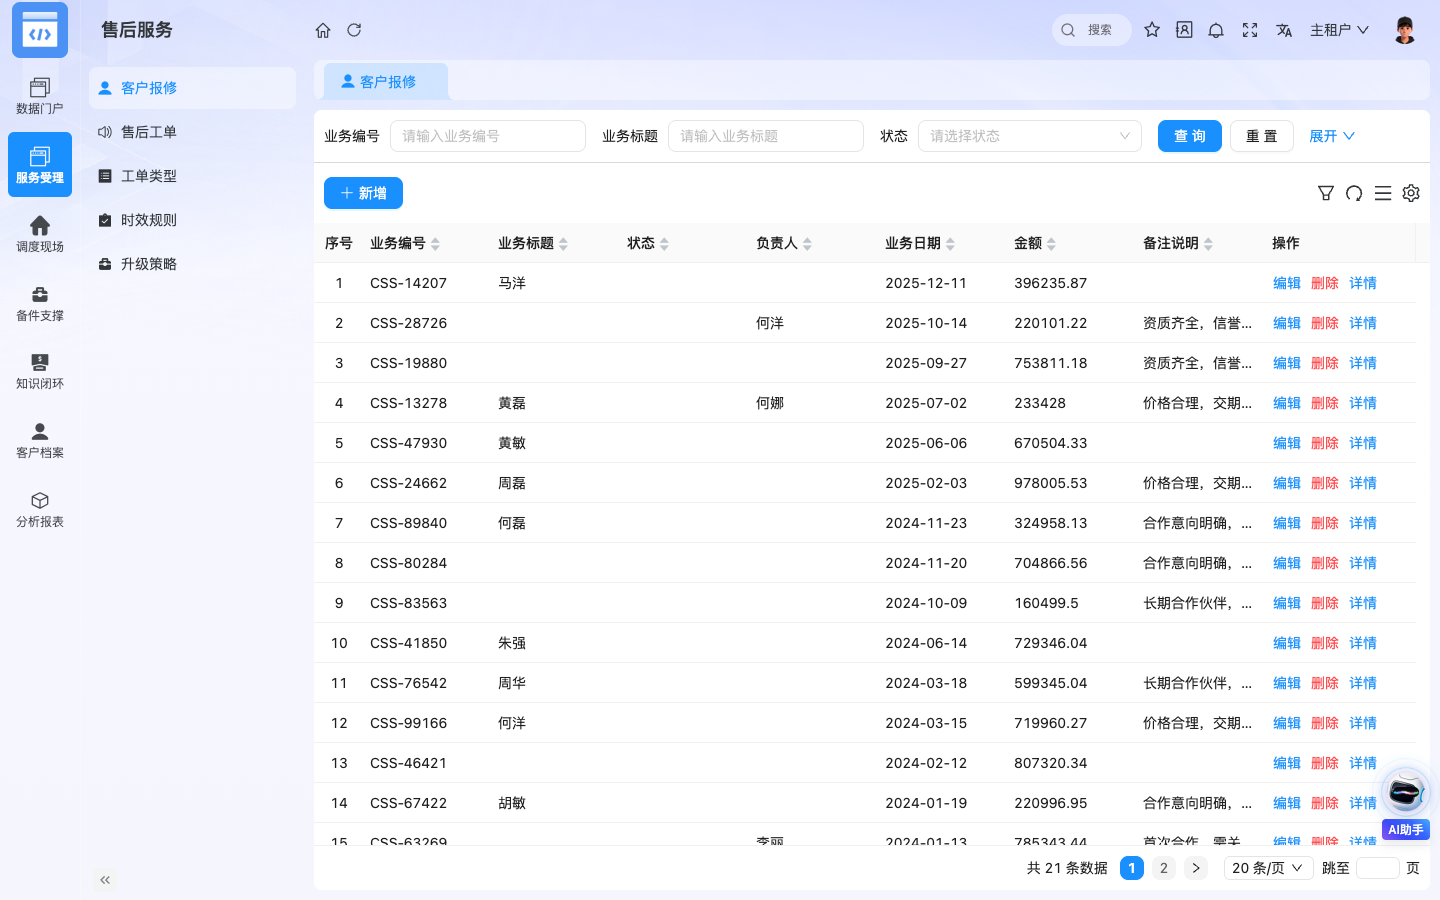Change row density with the lines icon
The width and height of the screenshot is (1440, 900).
[1383, 193]
